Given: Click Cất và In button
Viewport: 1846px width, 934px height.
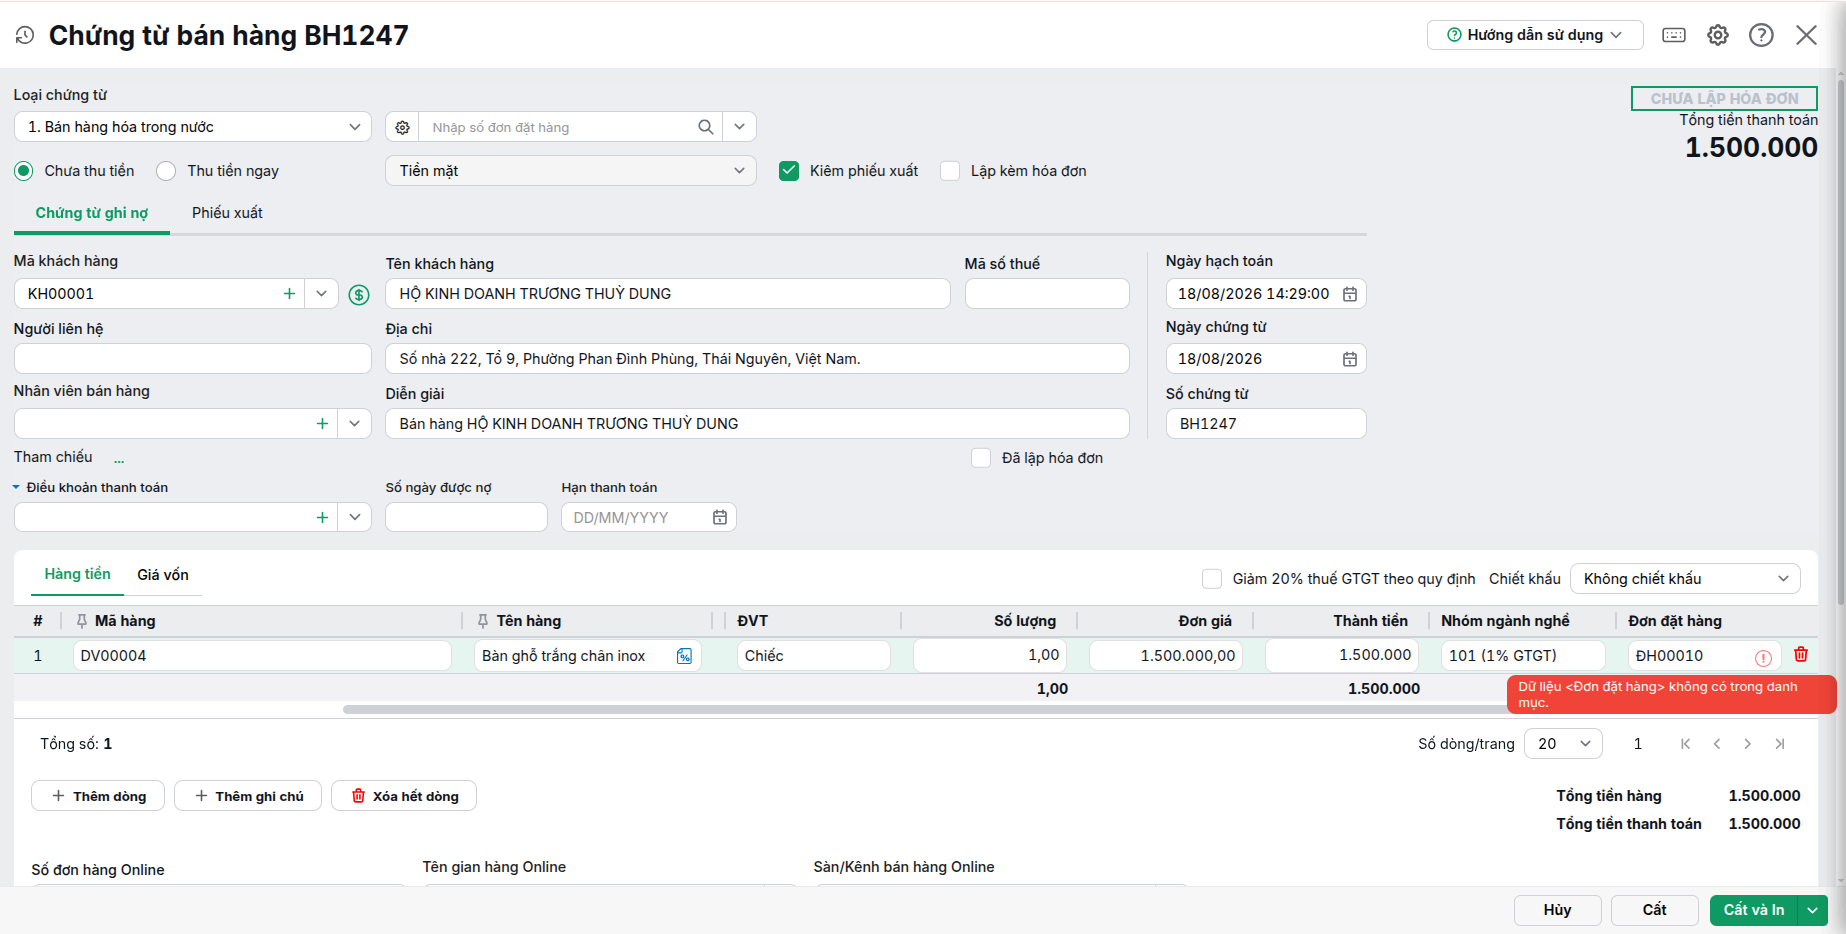Looking at the screenshot, I should point(1754,910).
